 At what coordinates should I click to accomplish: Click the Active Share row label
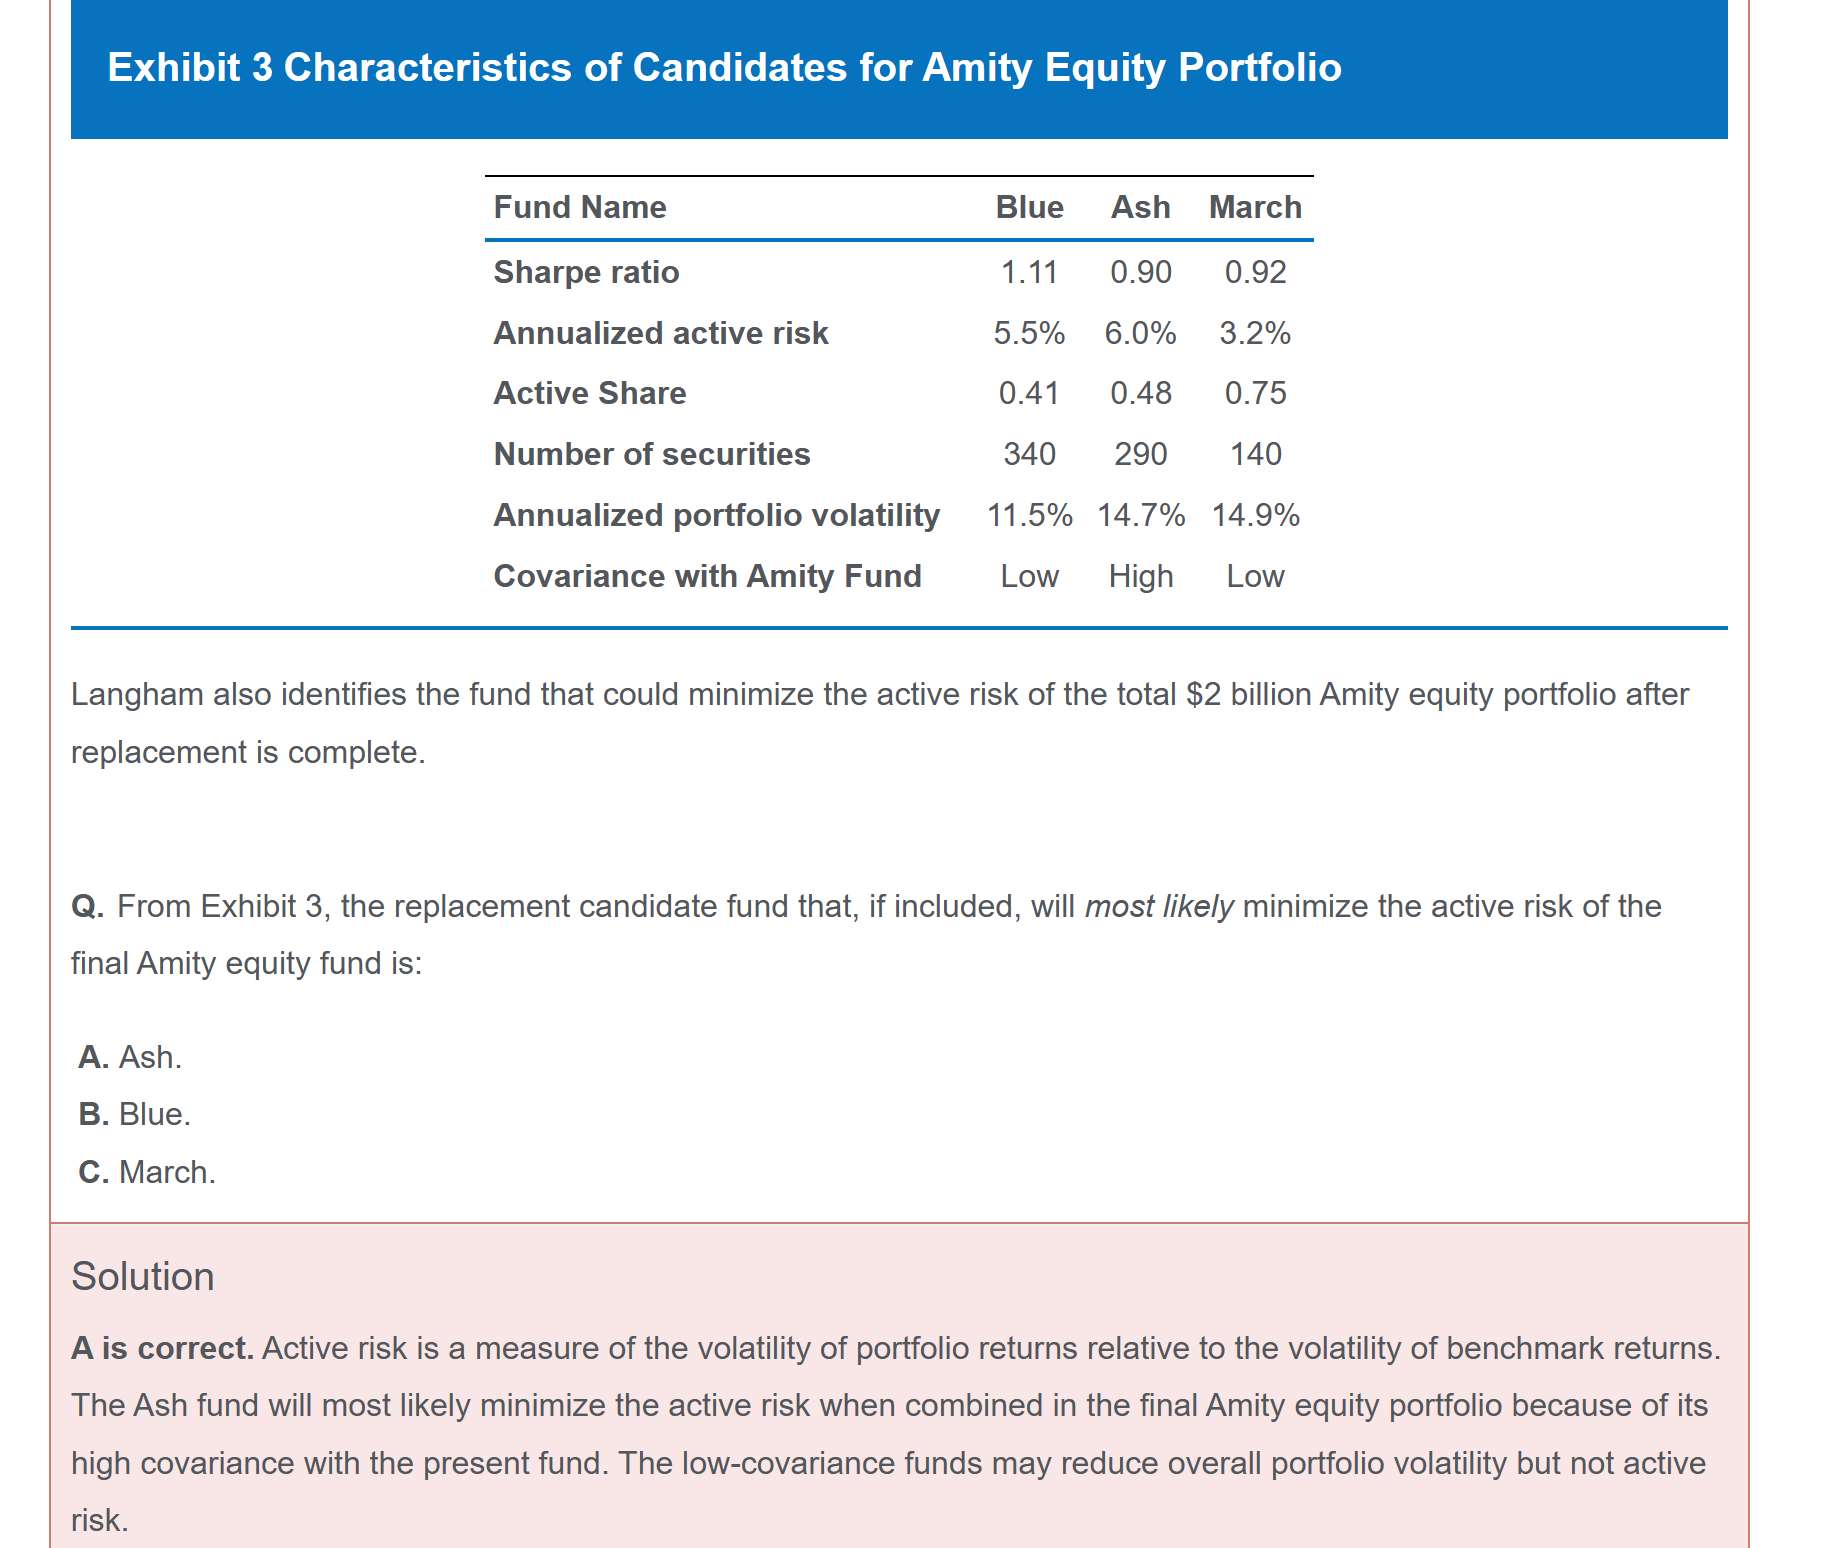coord(590,393)
